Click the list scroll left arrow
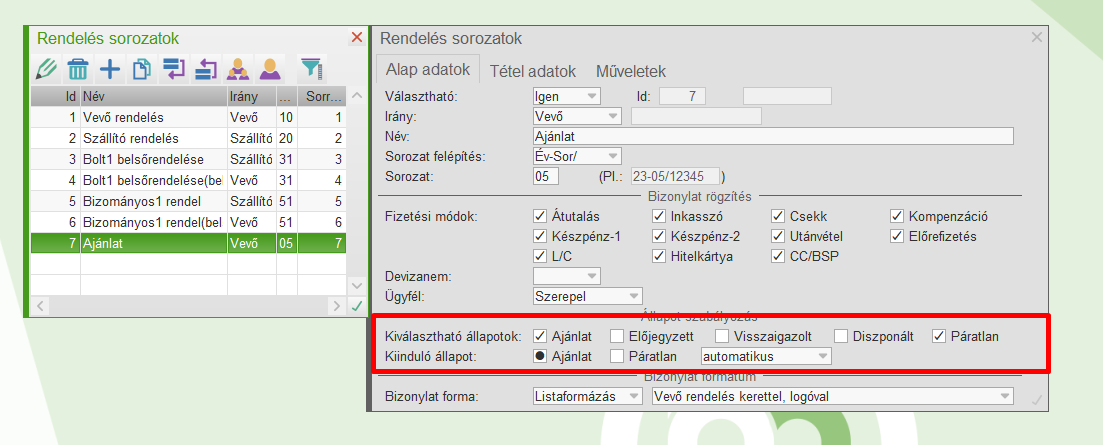The image size is (1103, 445). [x=39, y=306]
